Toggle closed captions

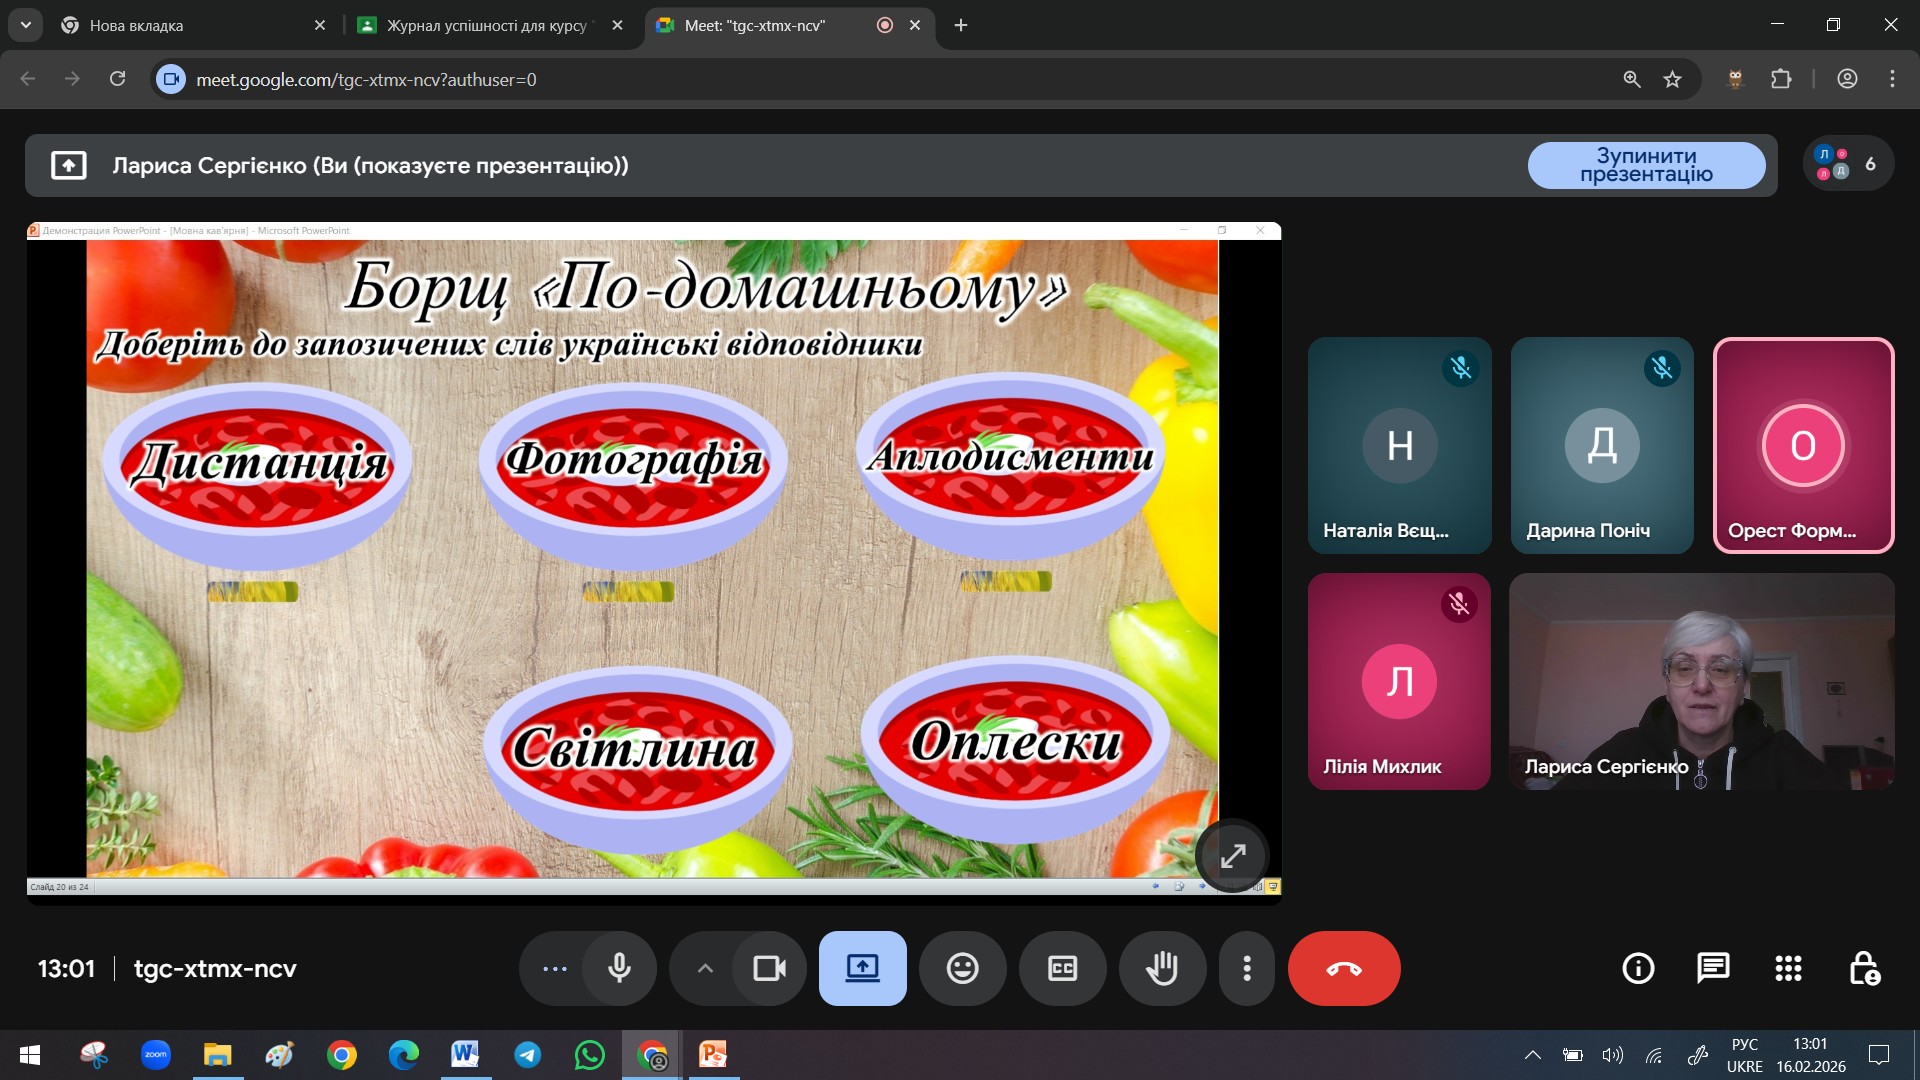pos(1062,968)
